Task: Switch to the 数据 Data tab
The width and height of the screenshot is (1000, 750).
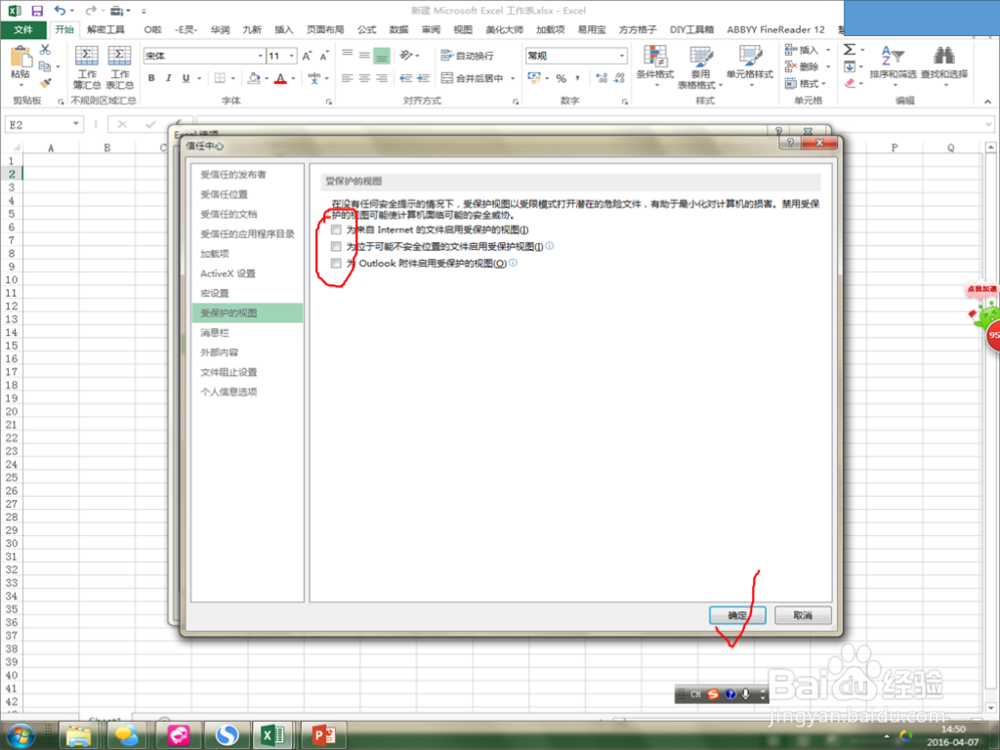Action: tap(399, 29)
